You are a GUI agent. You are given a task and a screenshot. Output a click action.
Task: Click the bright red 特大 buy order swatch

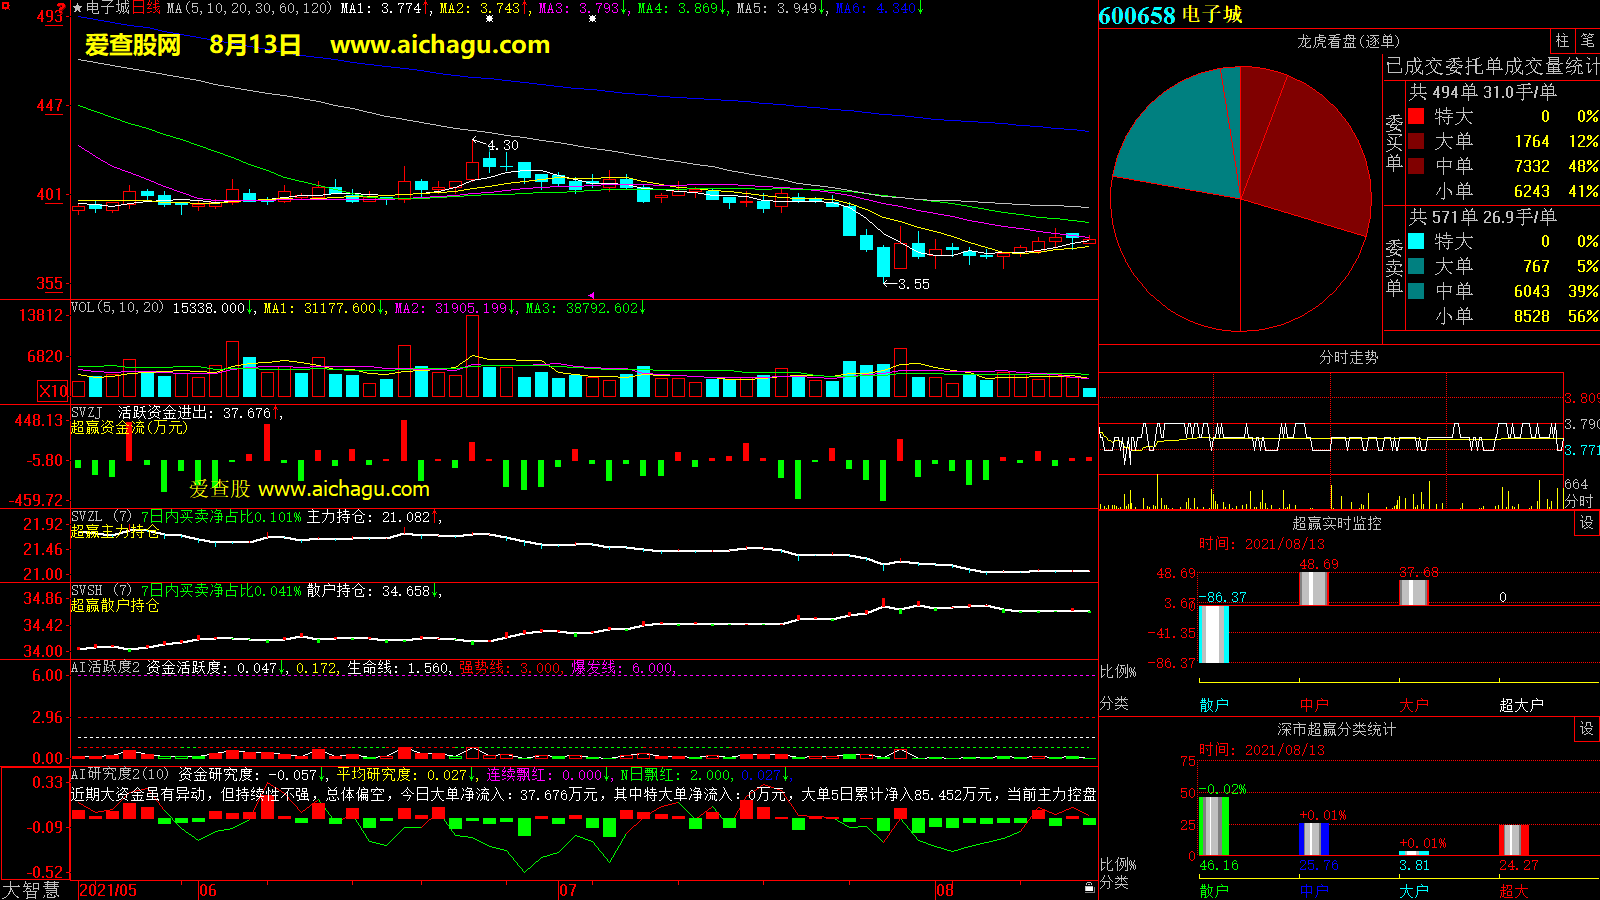[x=1416, y=116]
